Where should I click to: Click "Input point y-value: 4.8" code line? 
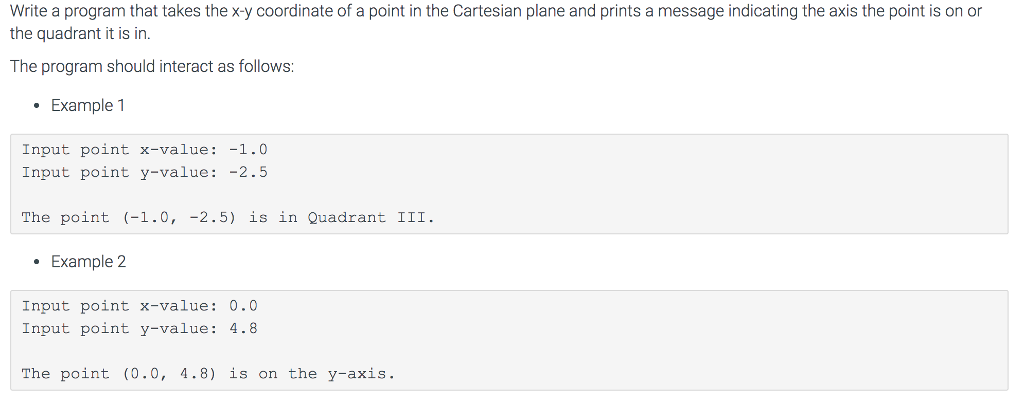(x=139, y=328)
